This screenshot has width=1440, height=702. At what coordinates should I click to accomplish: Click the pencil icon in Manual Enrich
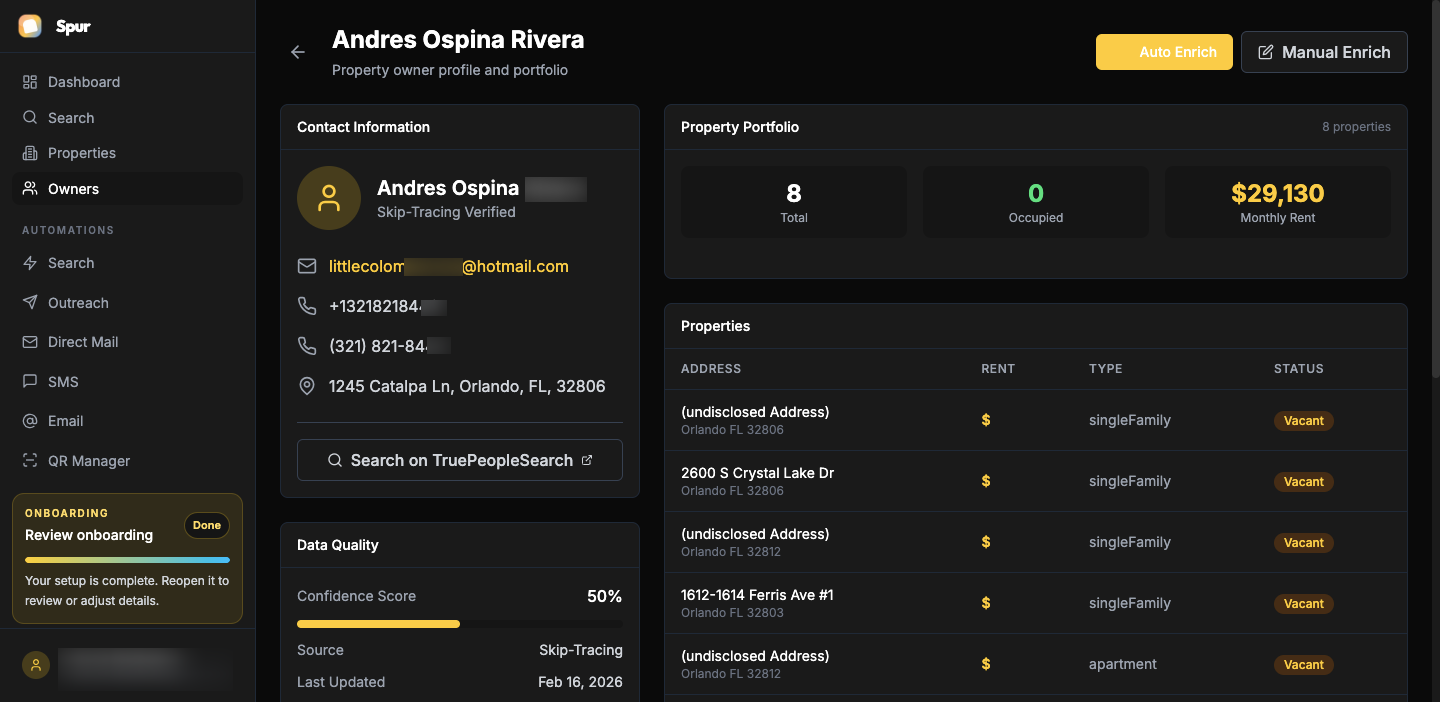click(x=1266, y=52)
